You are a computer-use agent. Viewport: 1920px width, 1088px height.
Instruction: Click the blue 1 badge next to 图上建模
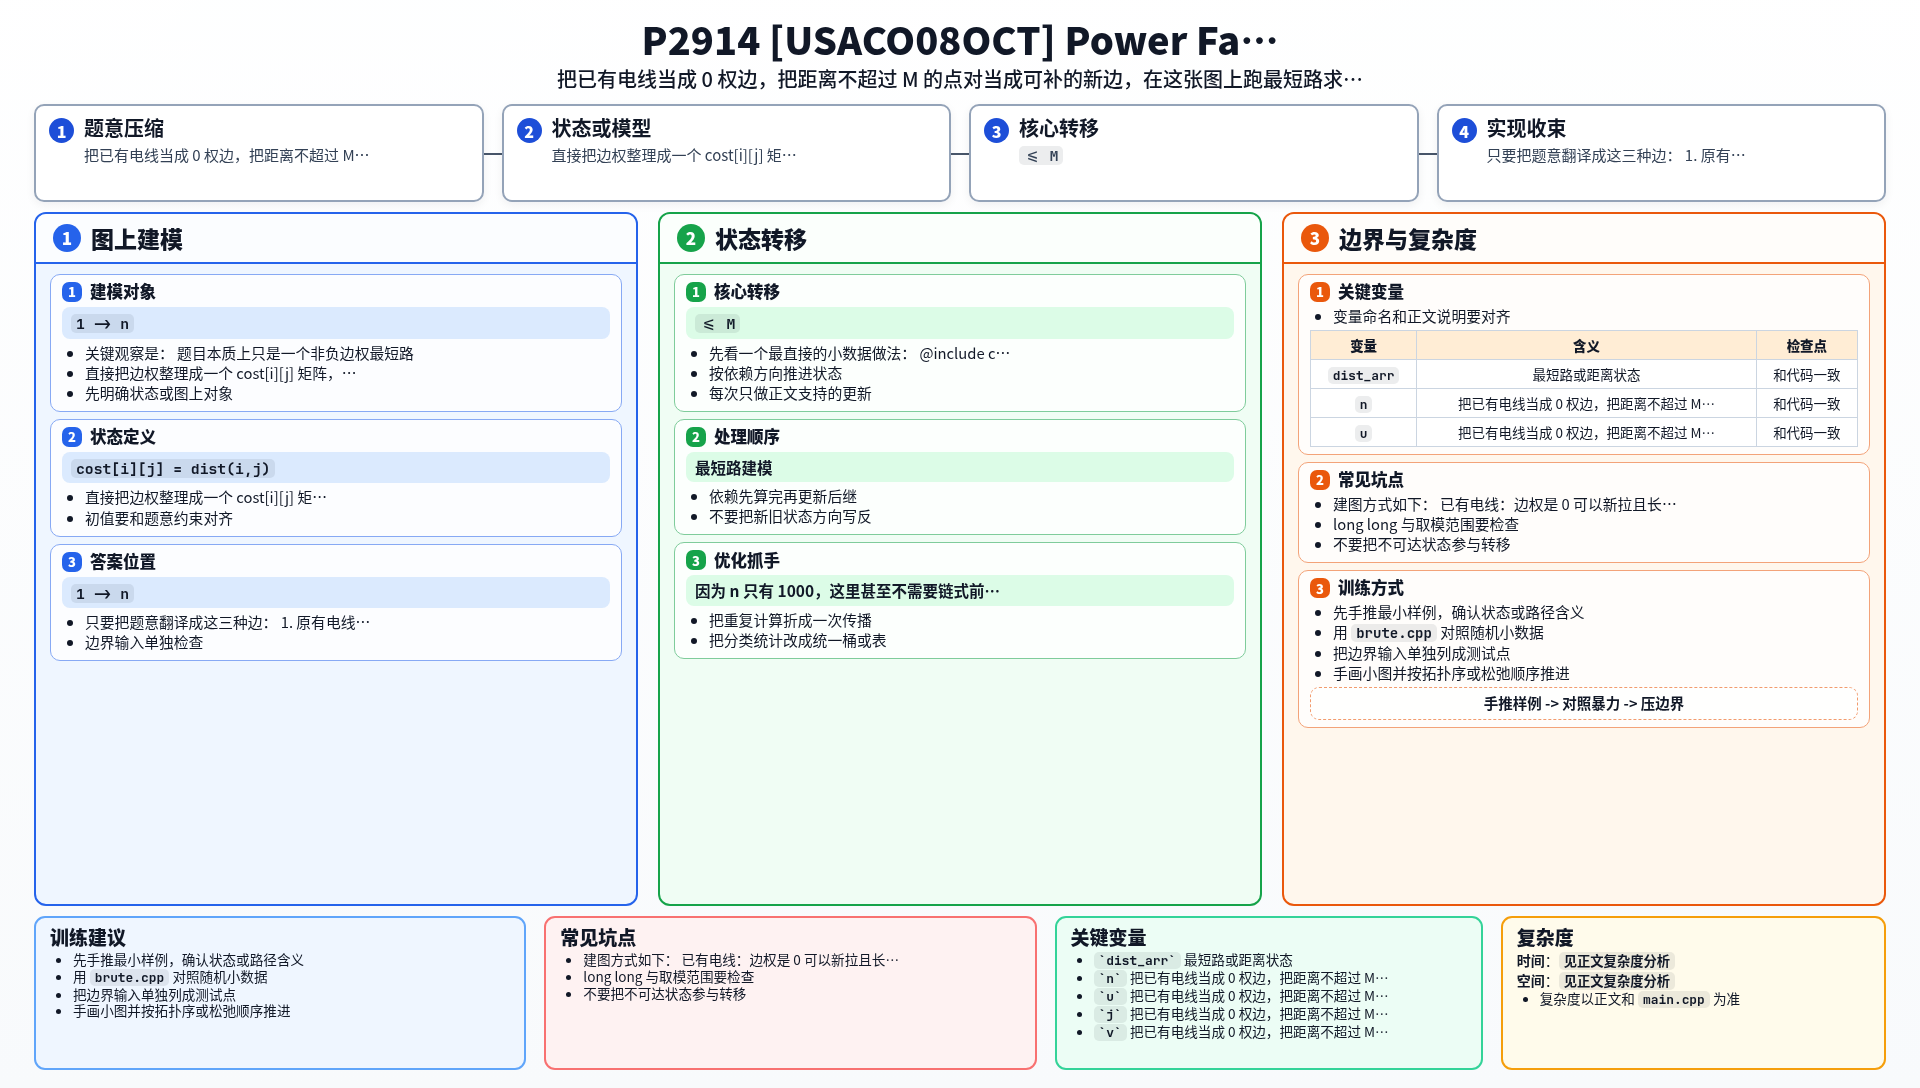[x=66, y=238]
